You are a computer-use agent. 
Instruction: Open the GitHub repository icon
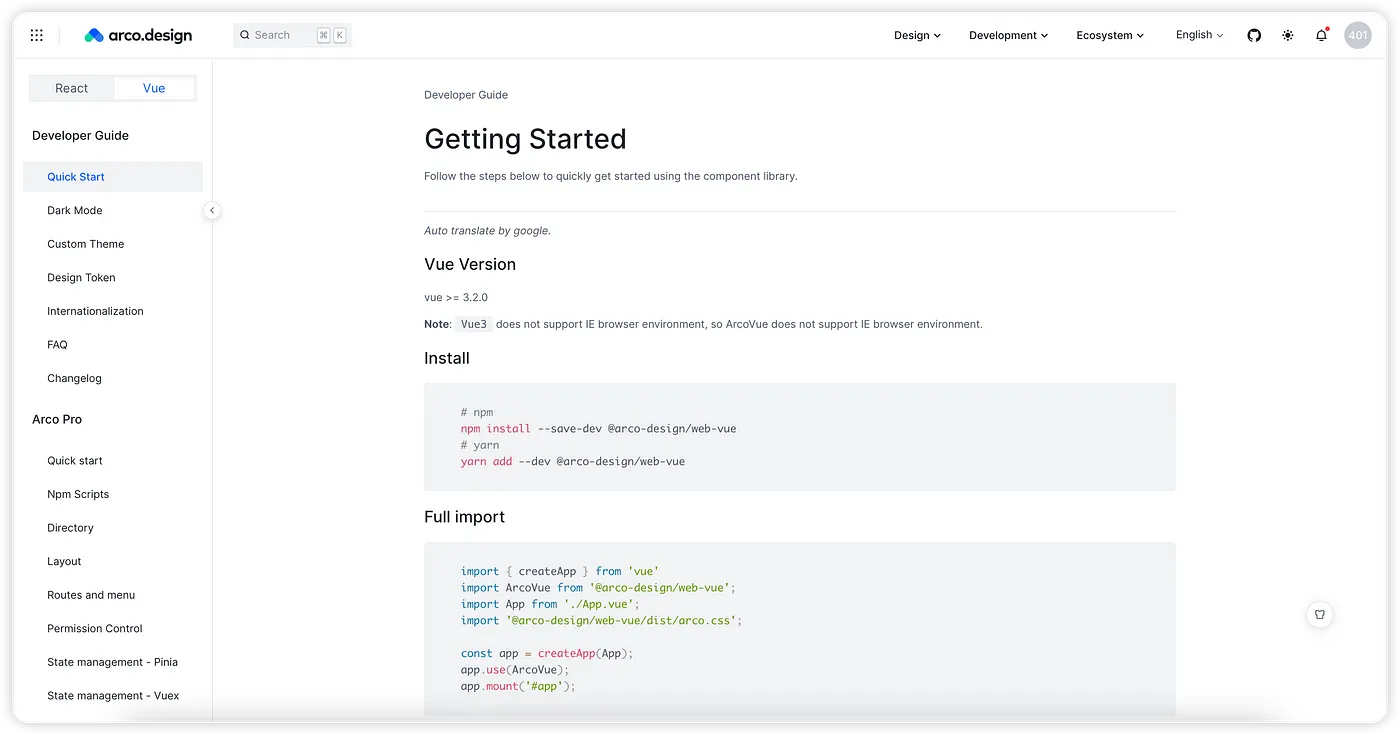pos(1254,35)
